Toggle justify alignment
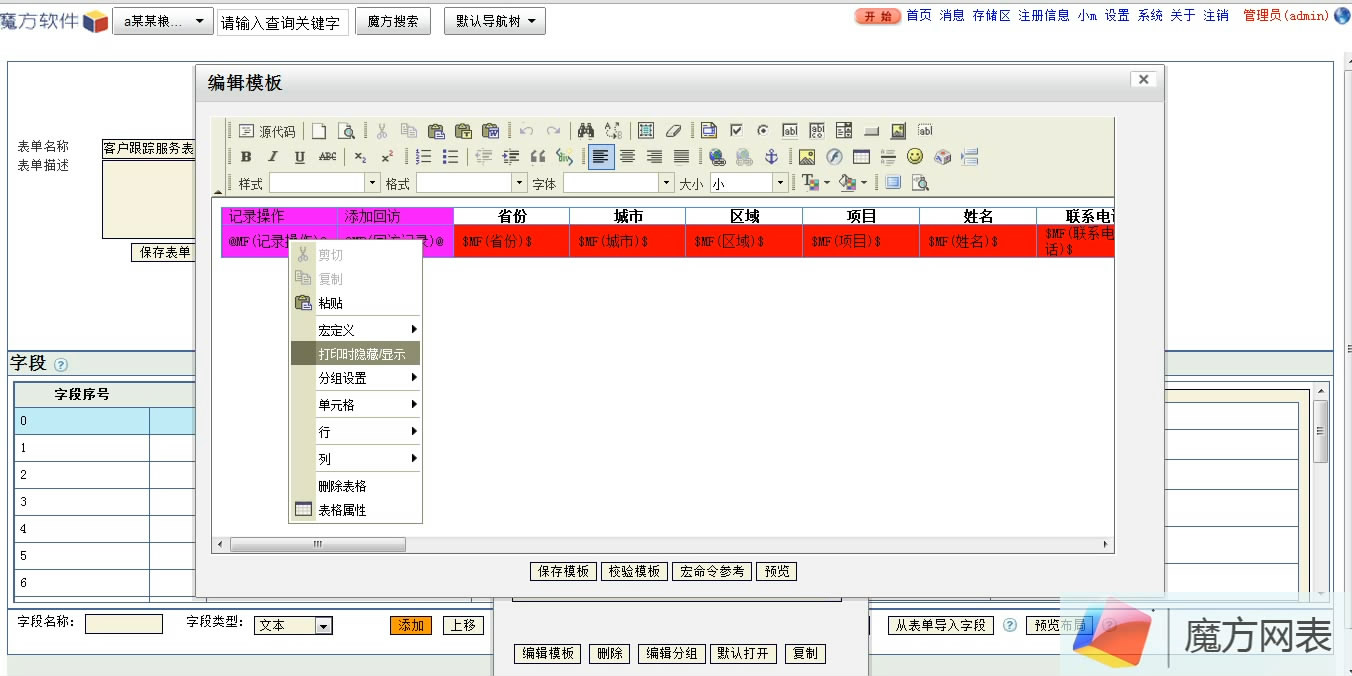The width and height of the screenshot is (1352, 676). point(682,157)
